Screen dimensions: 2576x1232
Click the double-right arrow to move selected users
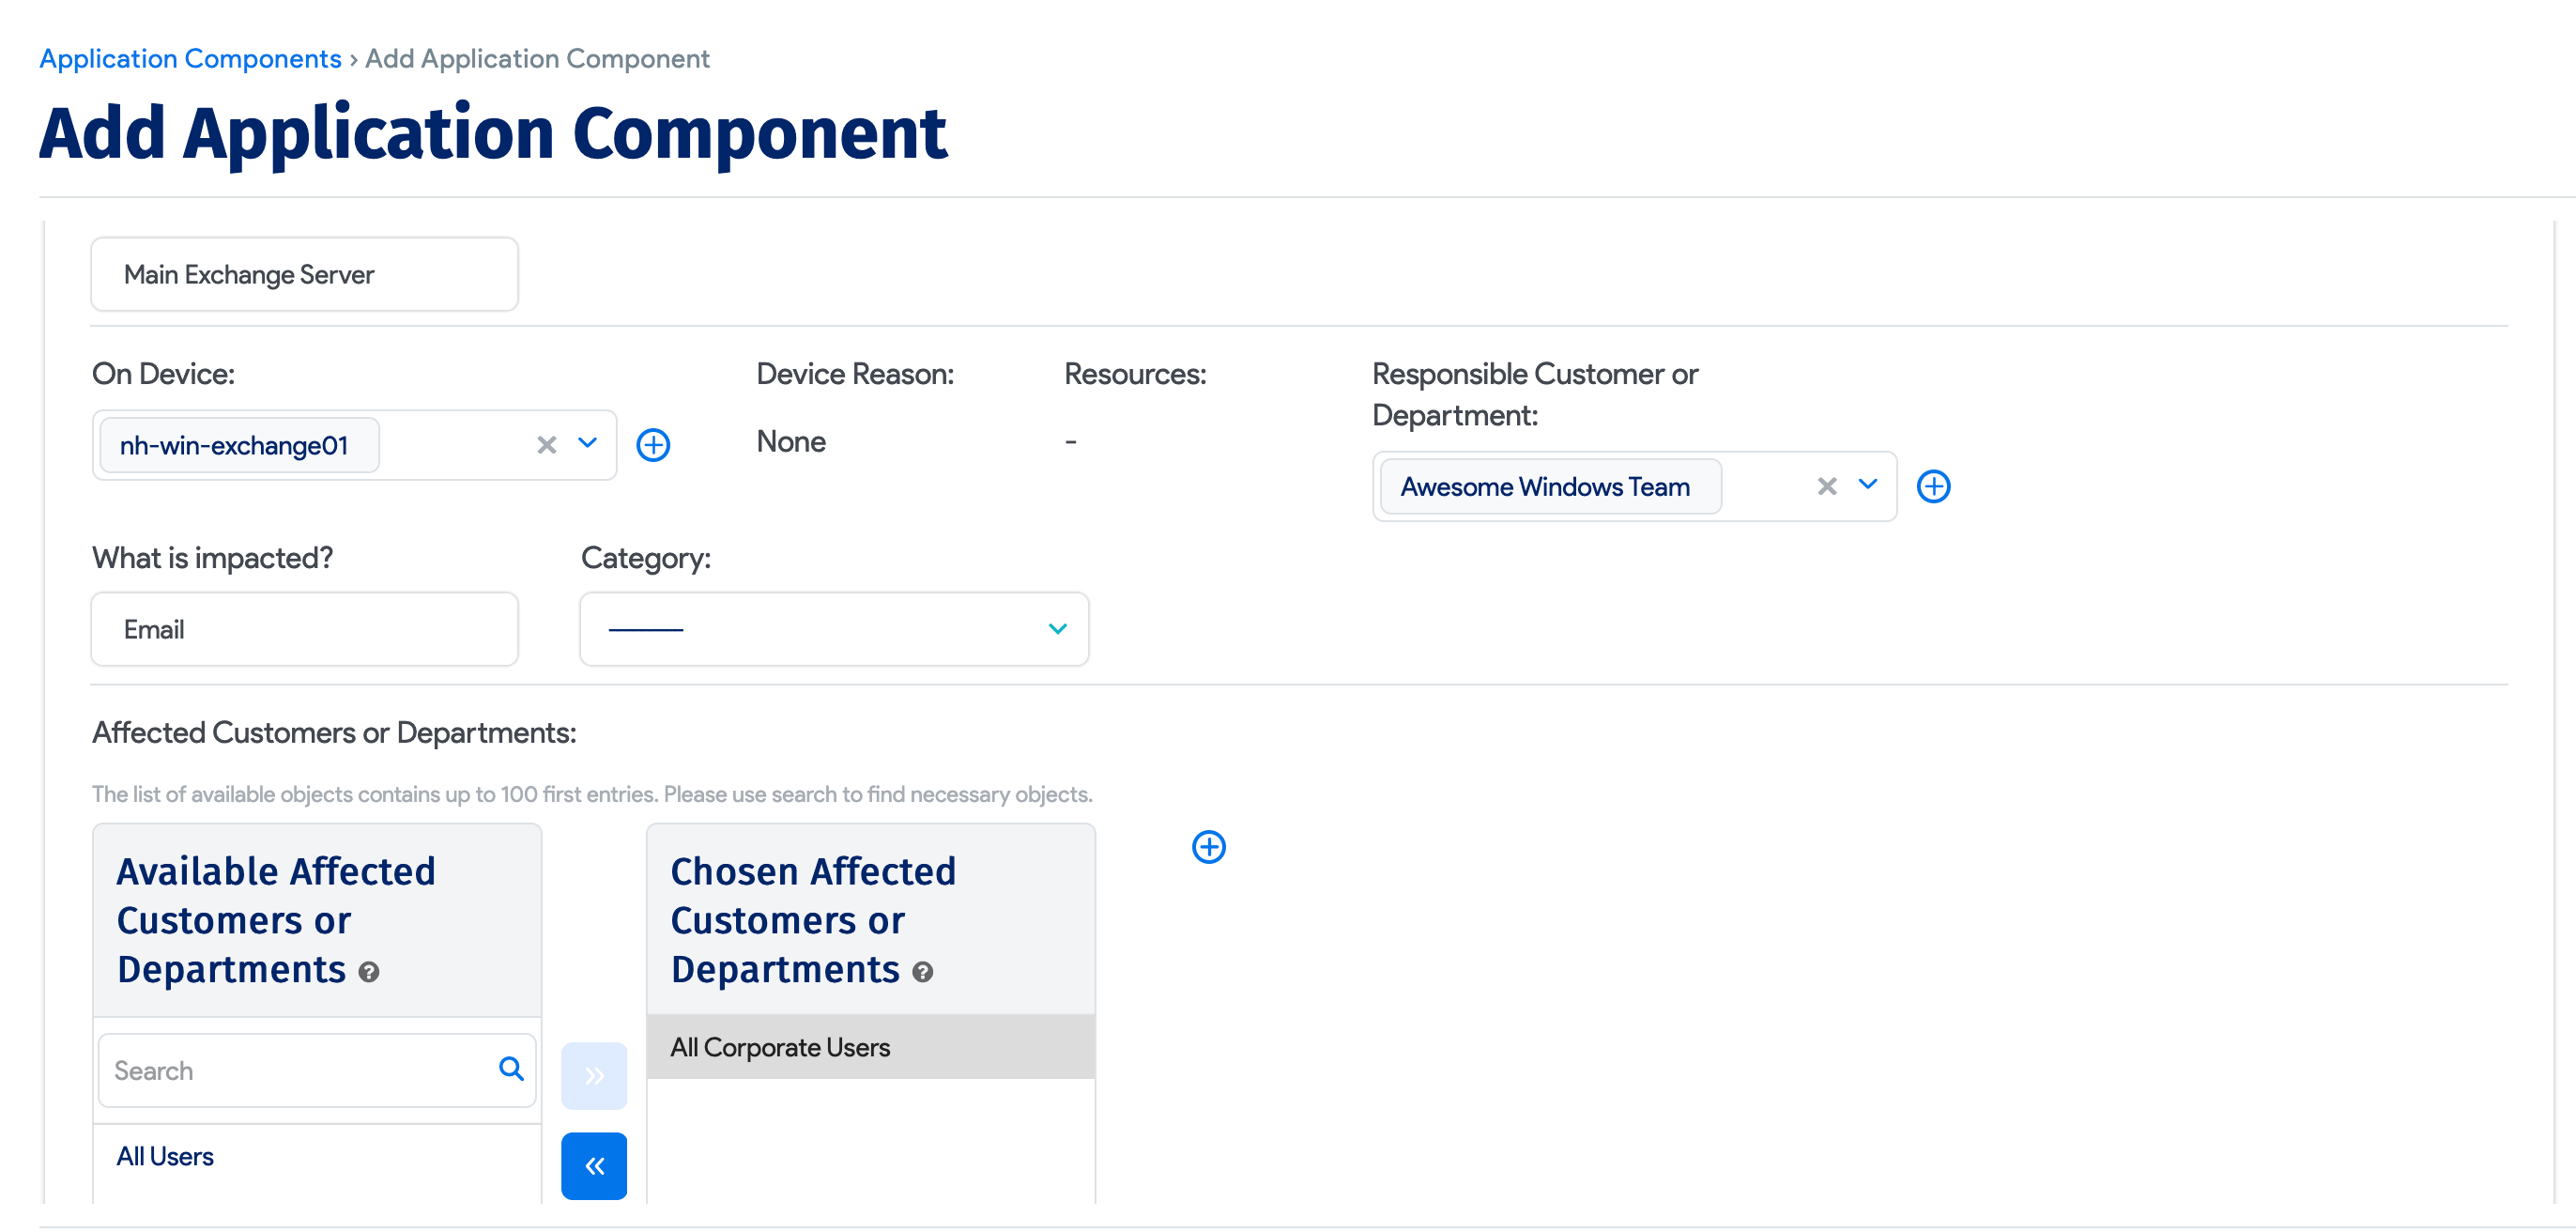point(594,1074)
